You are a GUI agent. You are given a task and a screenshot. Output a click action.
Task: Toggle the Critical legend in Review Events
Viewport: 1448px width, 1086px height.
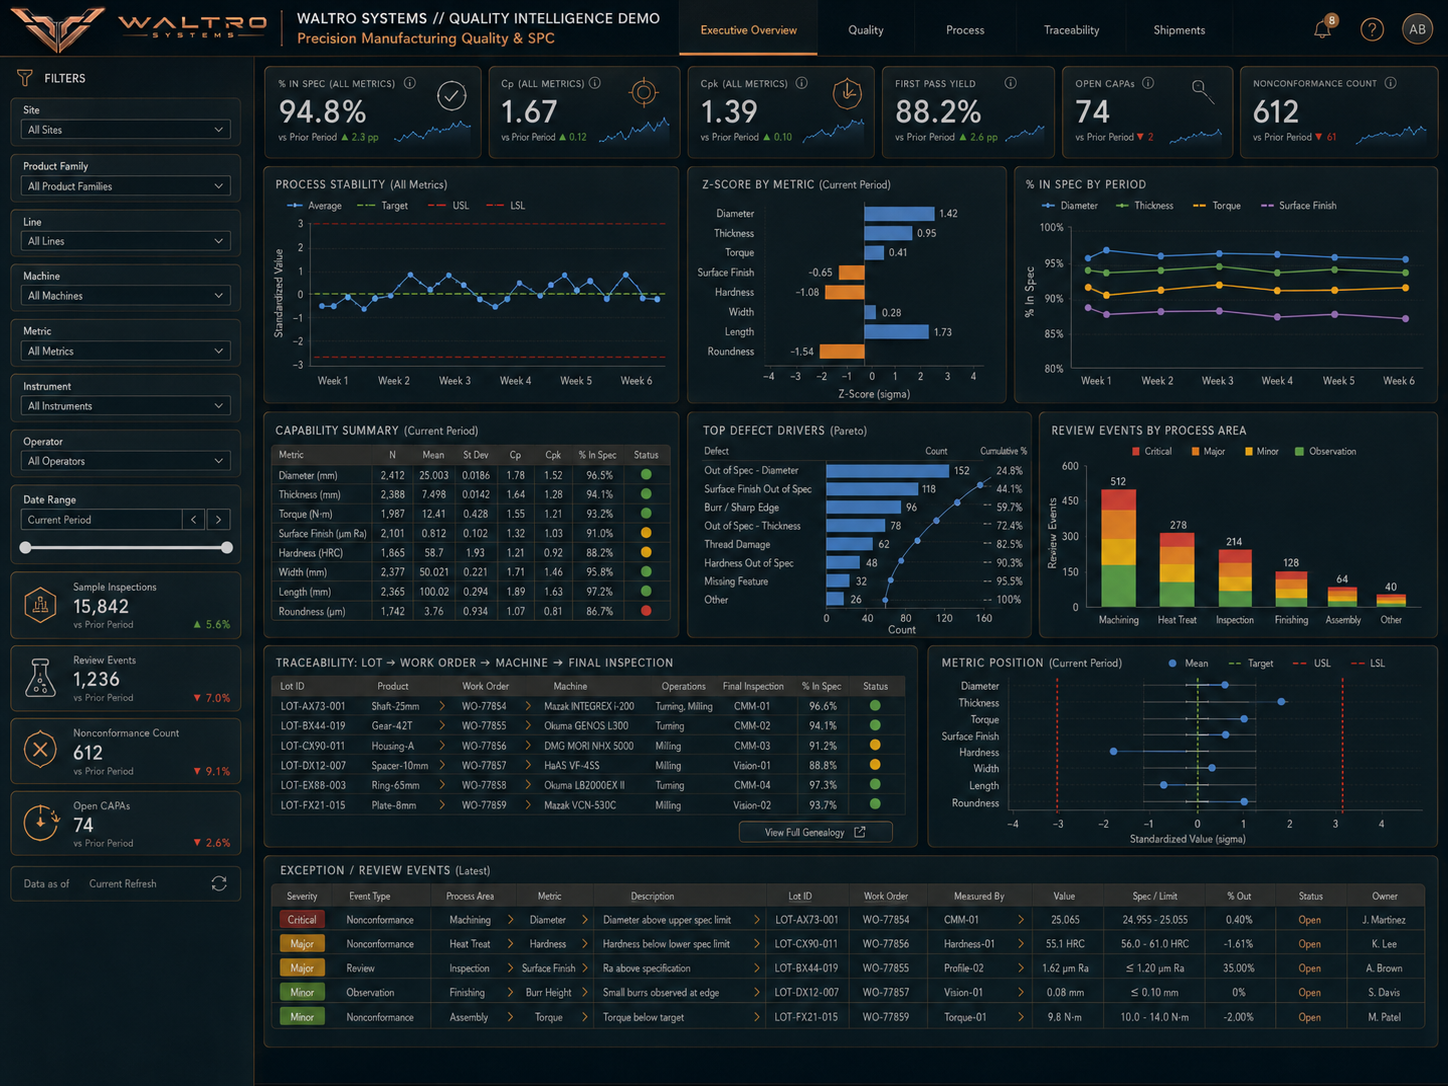[x=1151, y=452]
